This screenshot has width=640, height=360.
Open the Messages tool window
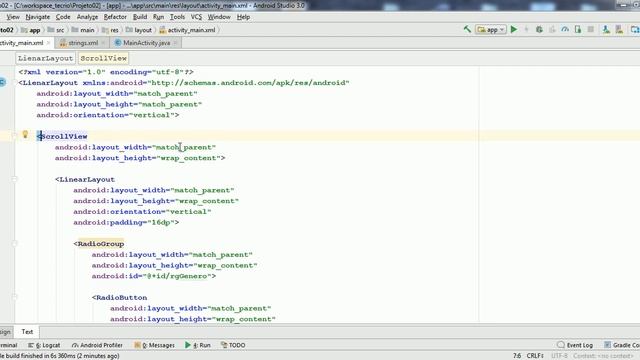[154, 345]
